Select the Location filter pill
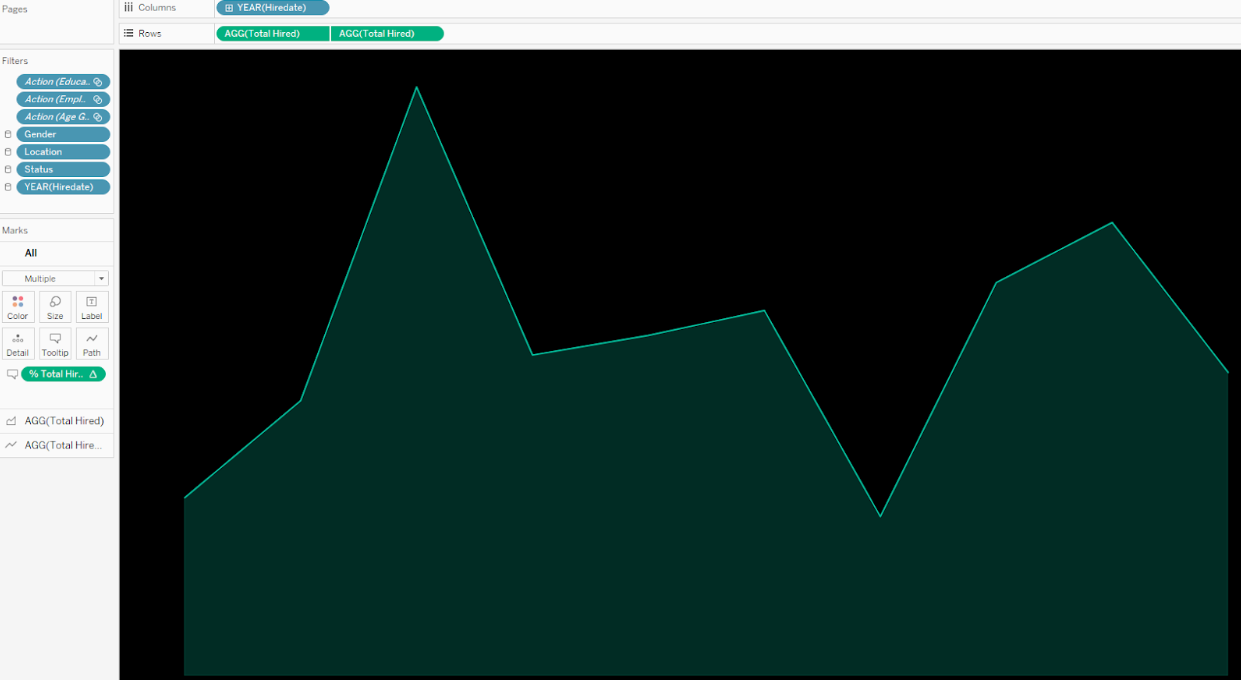Image resolution: width=1241 pixels, height=680 pixels. point(63,152)
